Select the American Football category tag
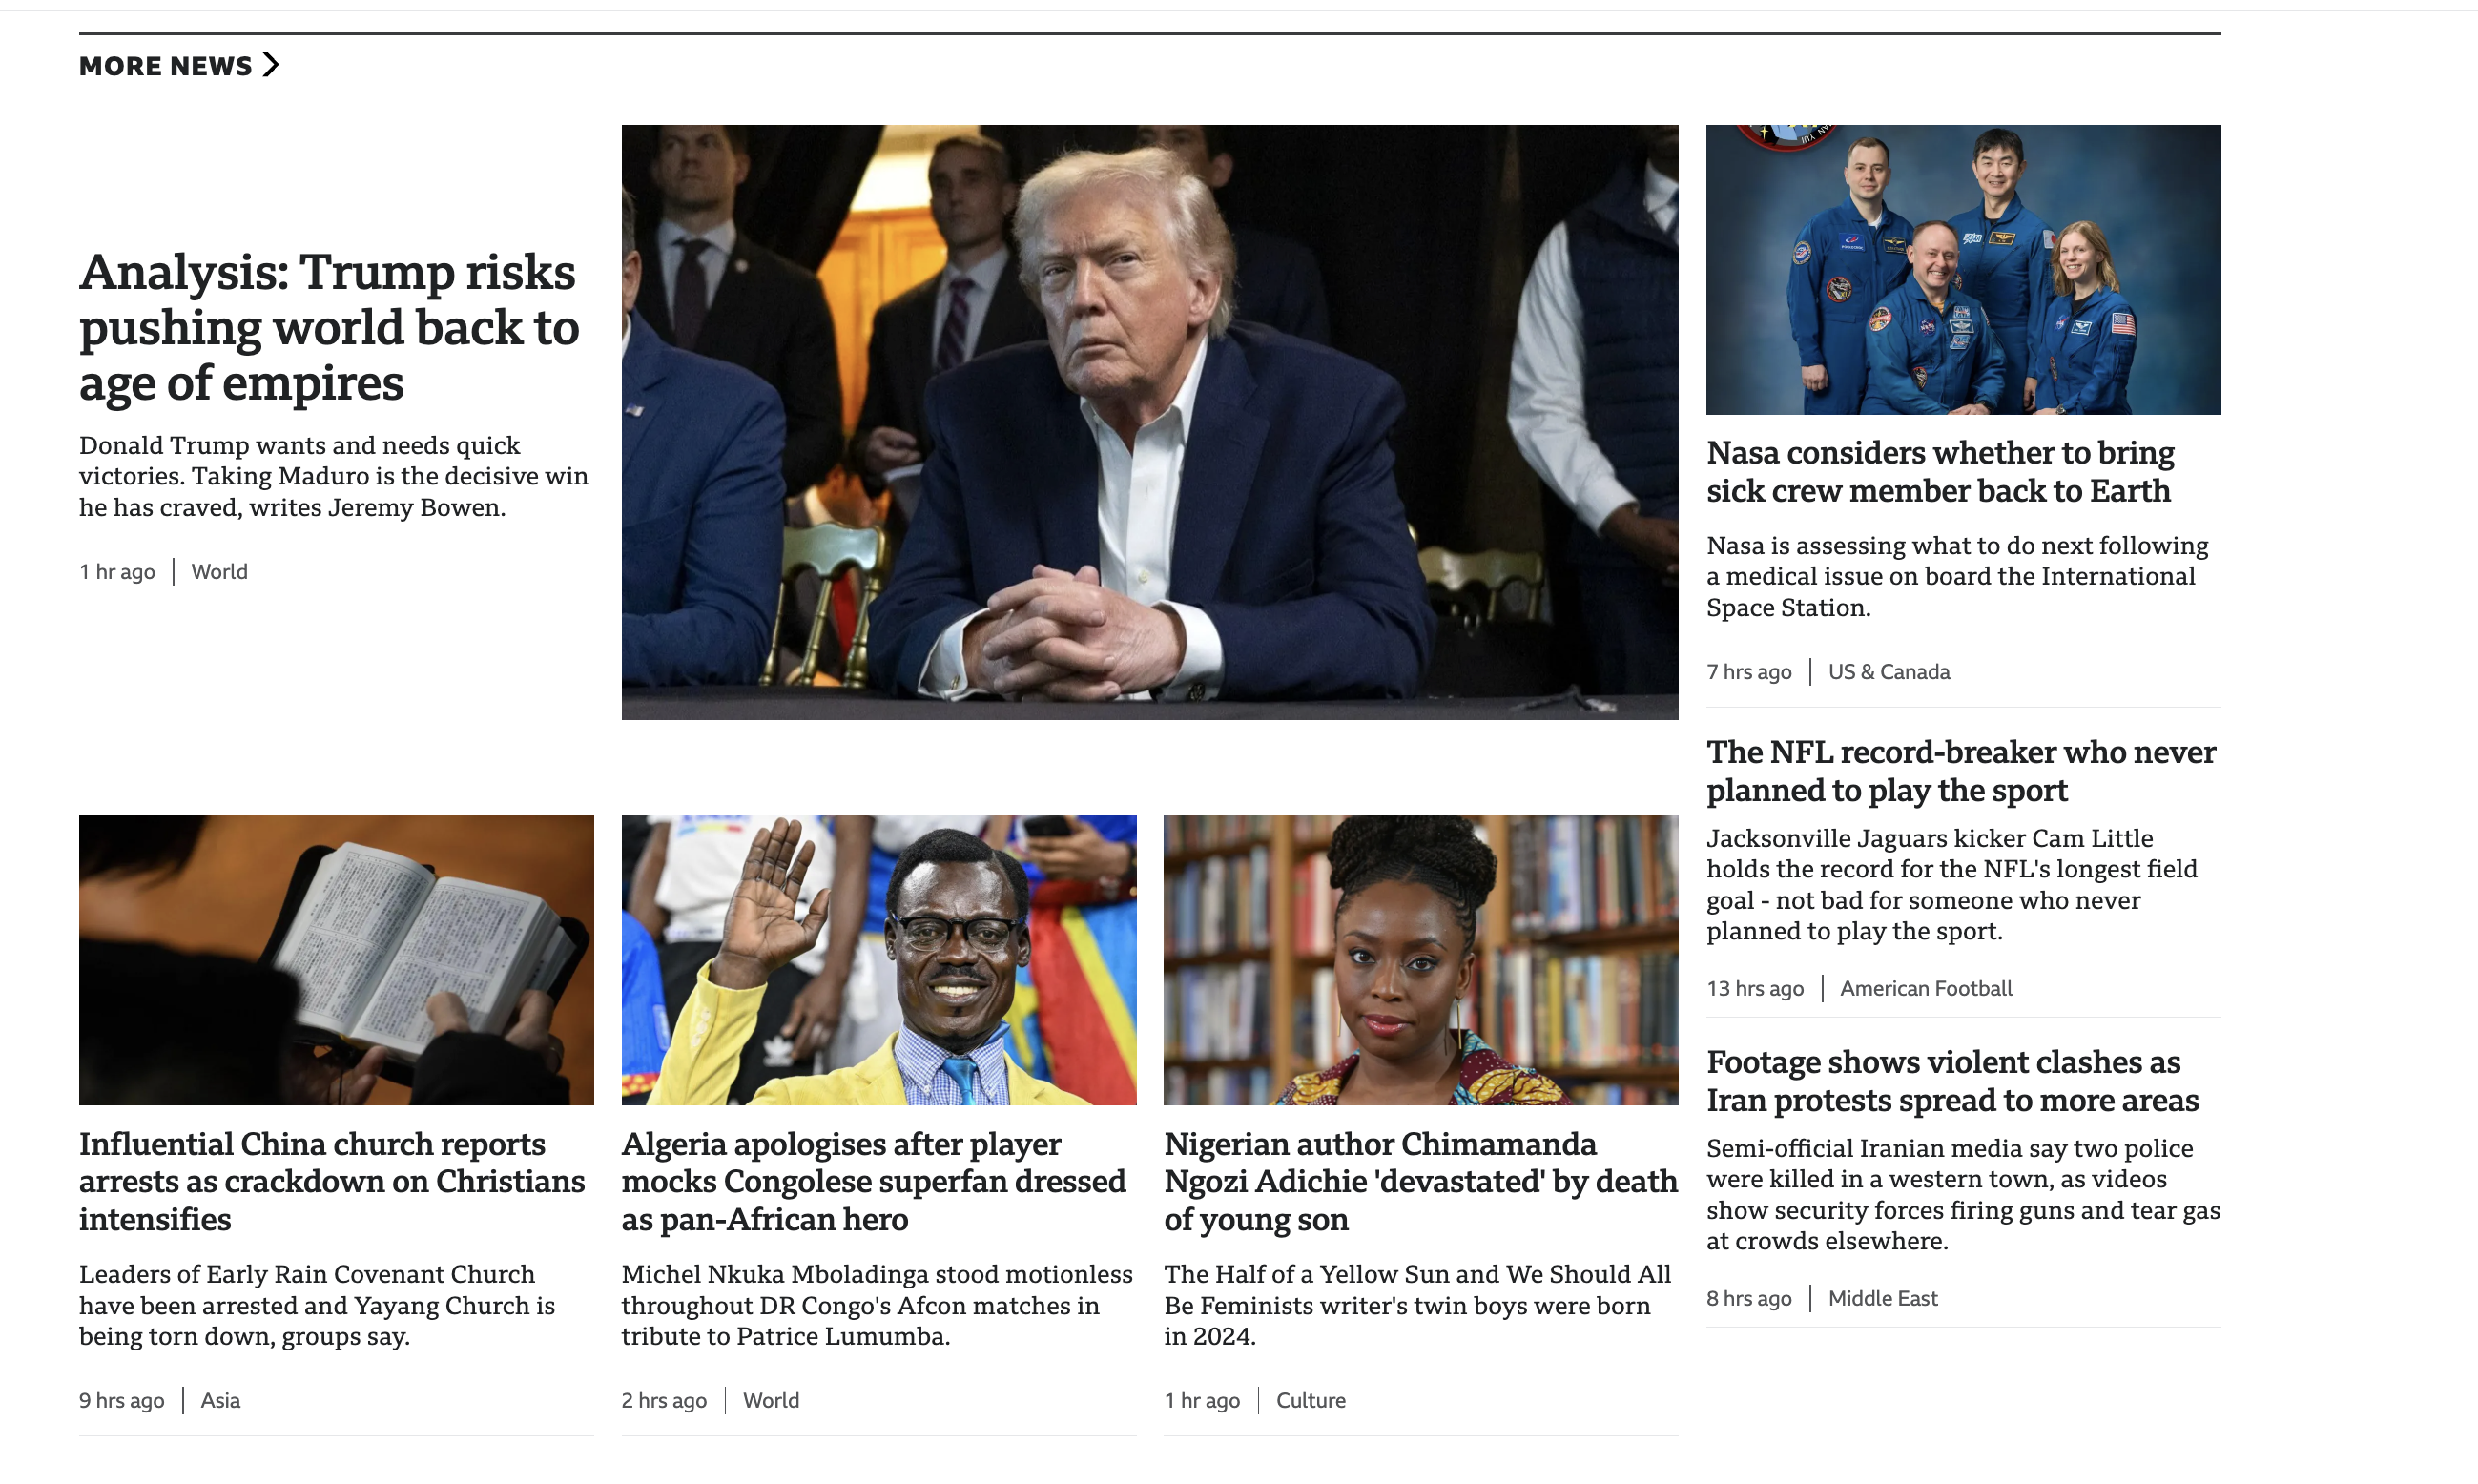 tap(1925, 988)
